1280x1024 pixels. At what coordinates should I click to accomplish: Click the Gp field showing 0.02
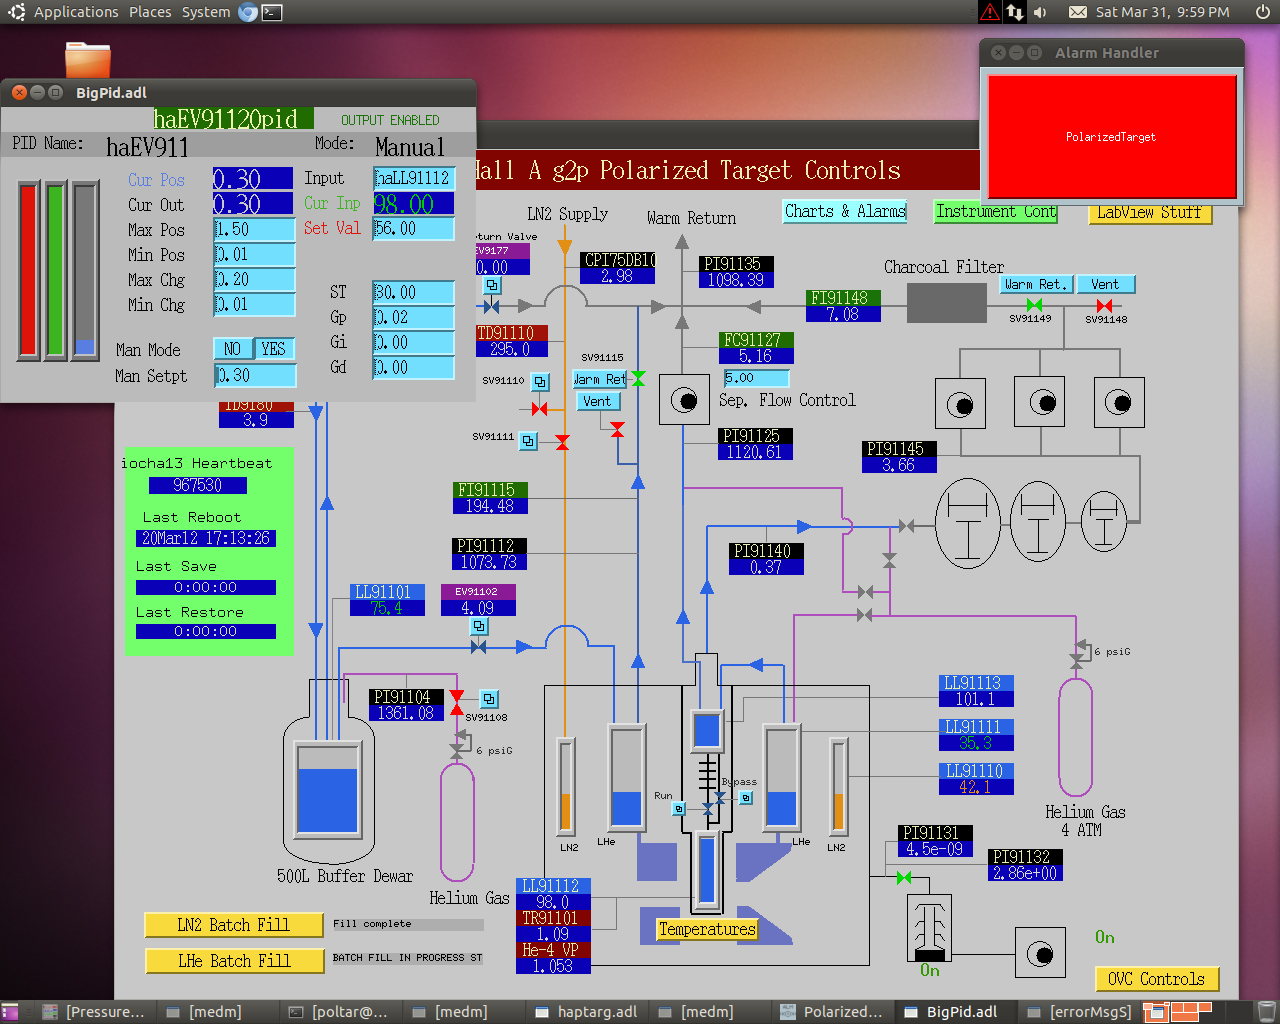tap(414, 318)
